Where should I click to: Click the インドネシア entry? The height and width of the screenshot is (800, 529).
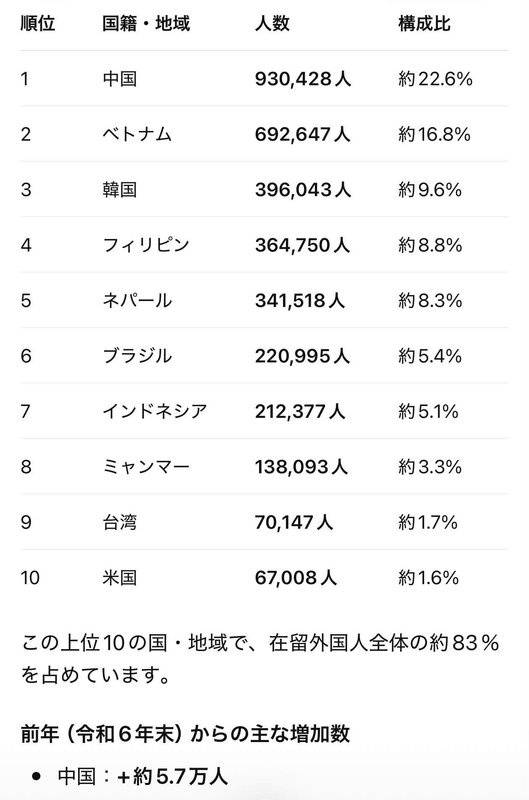coord(155,411)
